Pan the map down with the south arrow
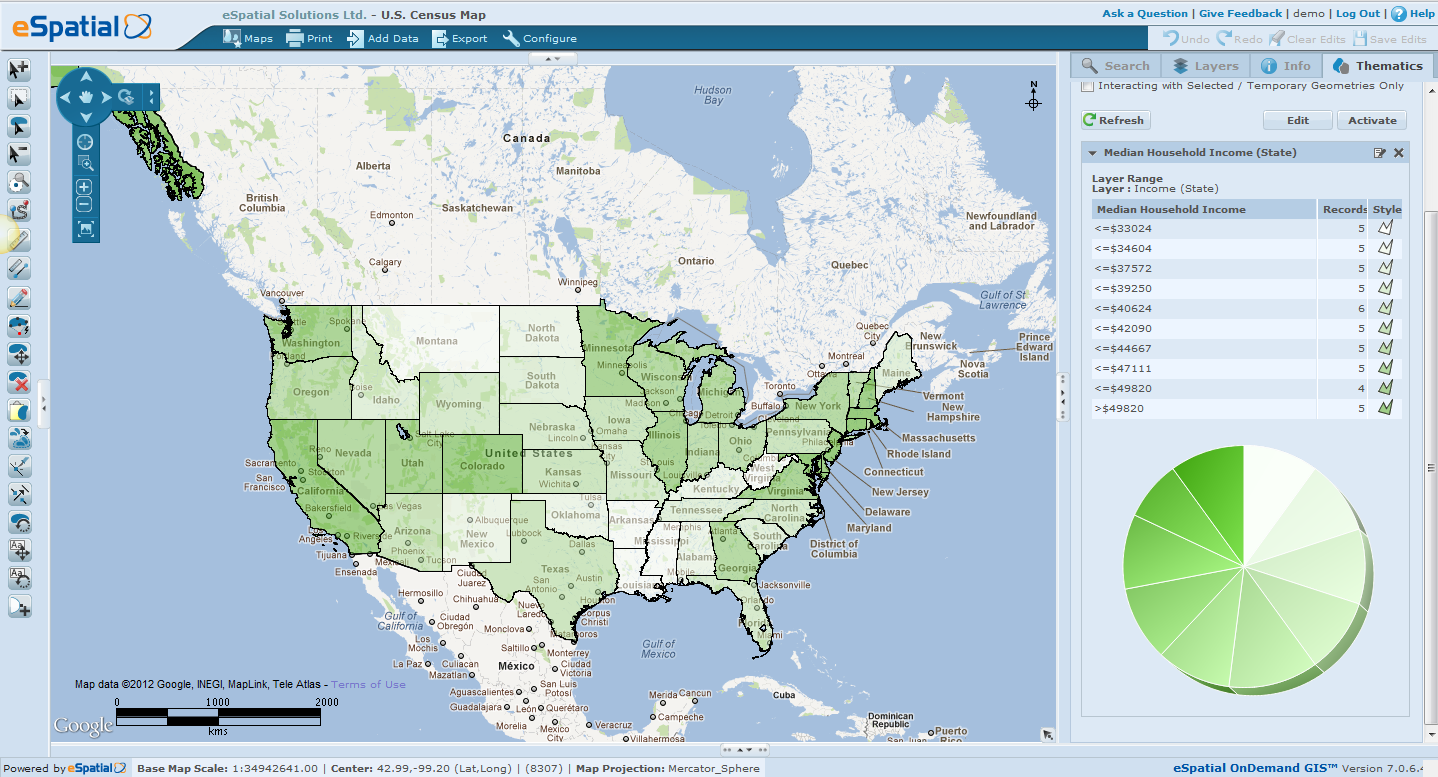 (86, 117)
